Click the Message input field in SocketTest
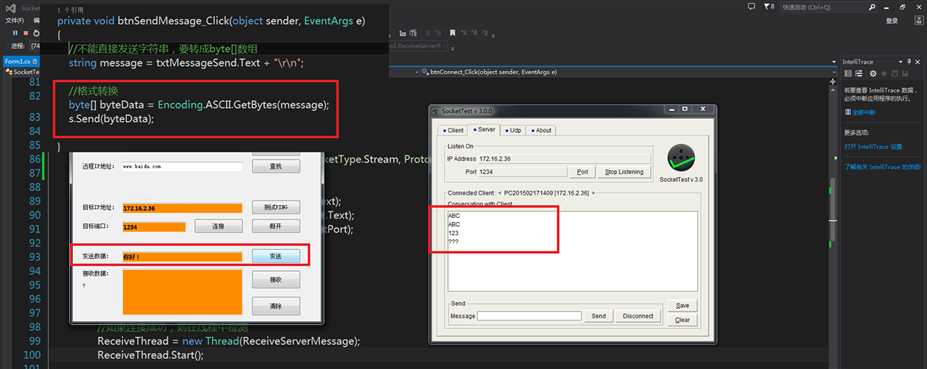Screen dimensions: 927x369 tap(529, 316)
